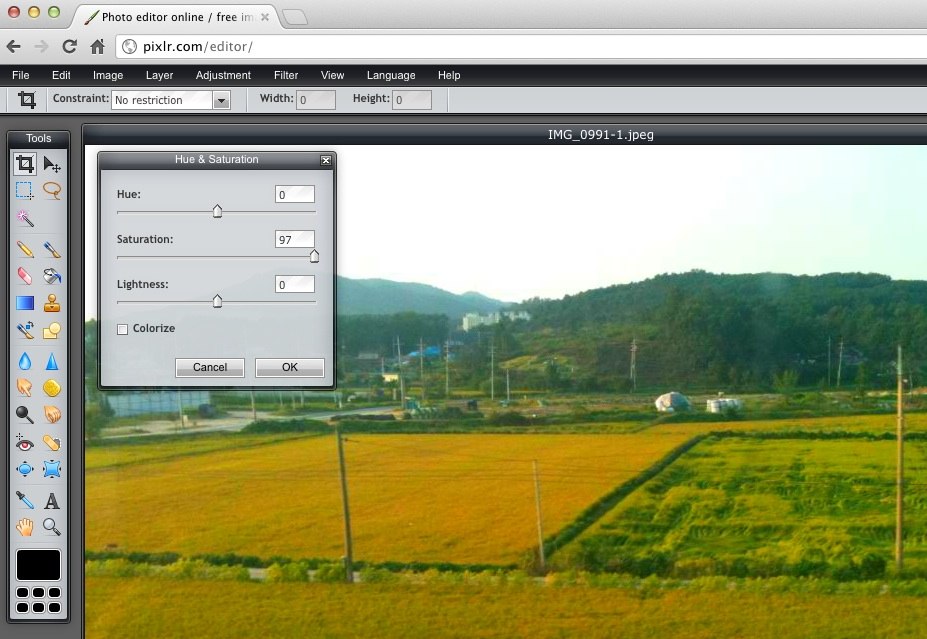Click the Hue value input field
The height and width of the screenshot is (639, 927).
point(295,195)
